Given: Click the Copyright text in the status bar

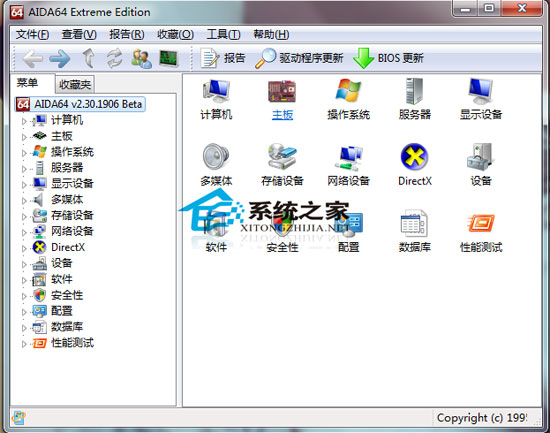Looking at the screenshot, I should pos(482,418).
